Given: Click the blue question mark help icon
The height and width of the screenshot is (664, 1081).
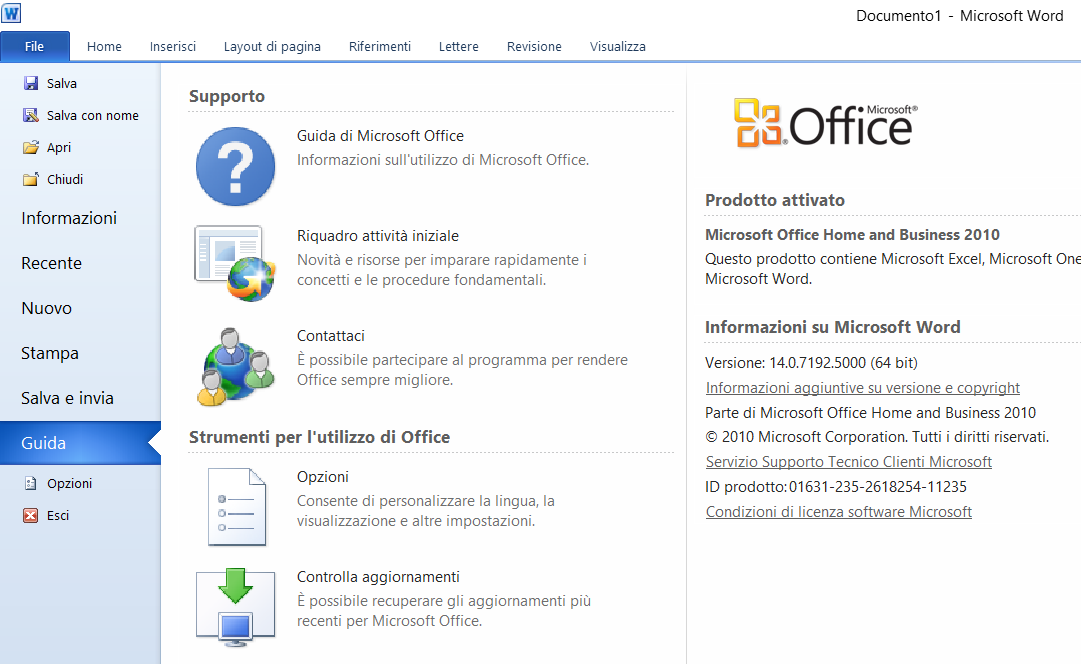Looking at the screenshot, I should pyautogui.click(x=236, y=166).
